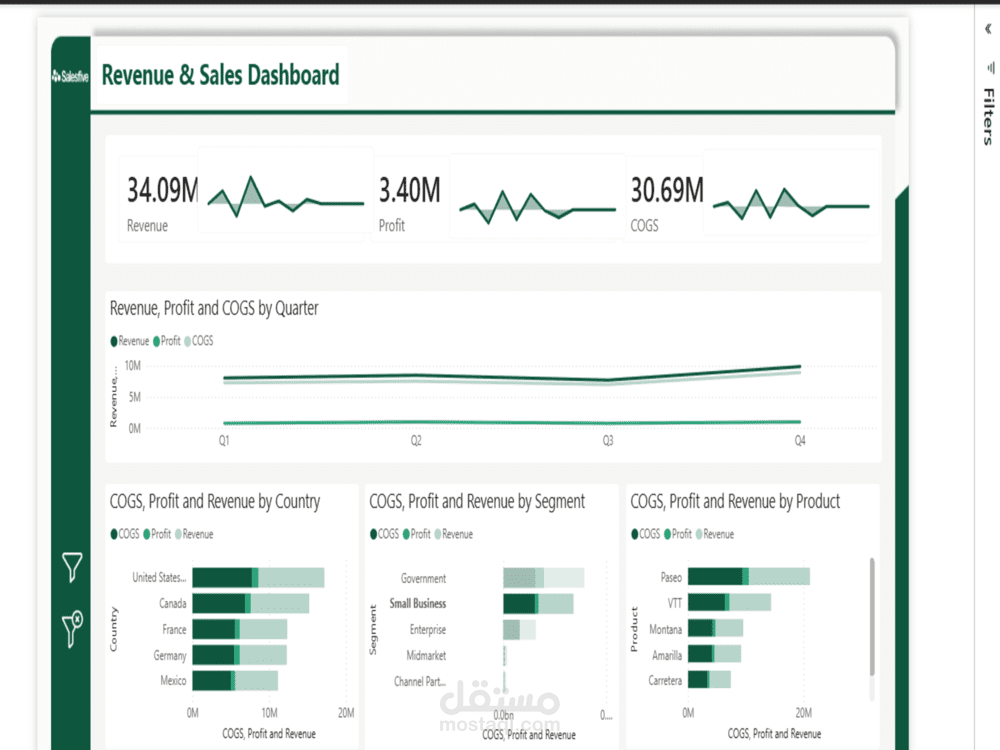The image size is (1000, 750).
Task: Select the Amarilla product bar
Action: (x=714, y=654)
